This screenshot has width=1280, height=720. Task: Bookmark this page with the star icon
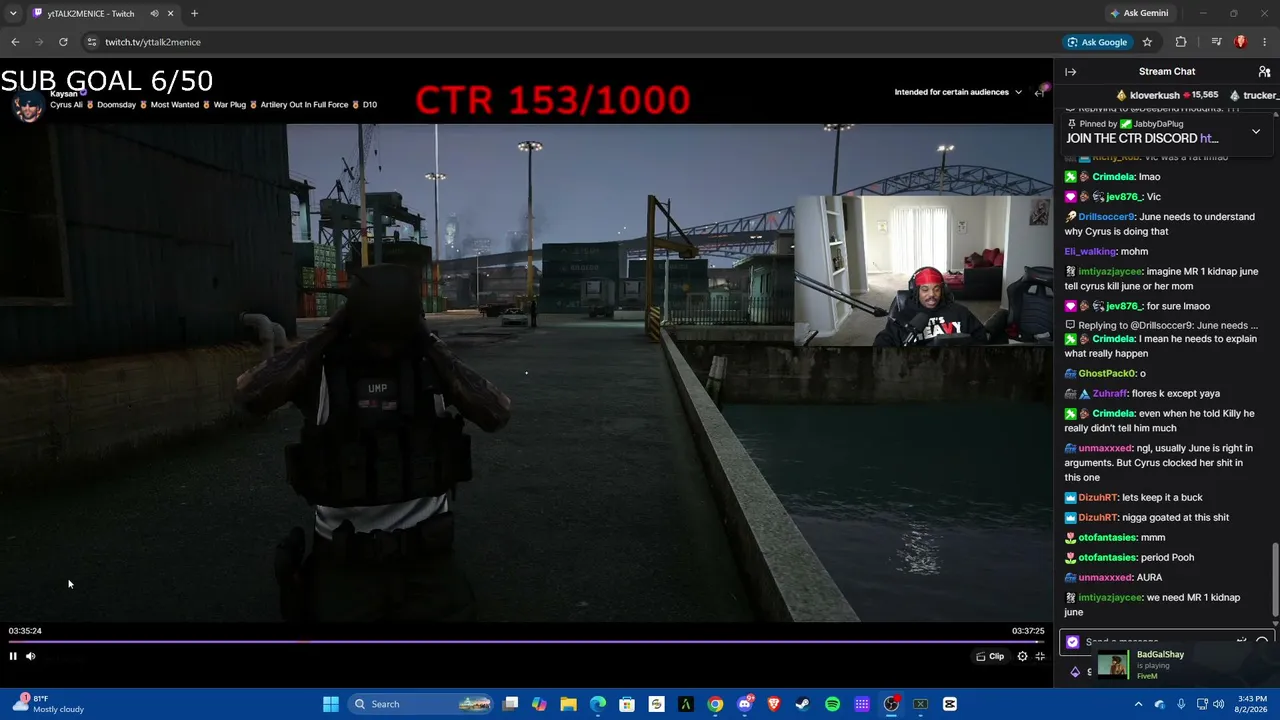coord(1147,42)
